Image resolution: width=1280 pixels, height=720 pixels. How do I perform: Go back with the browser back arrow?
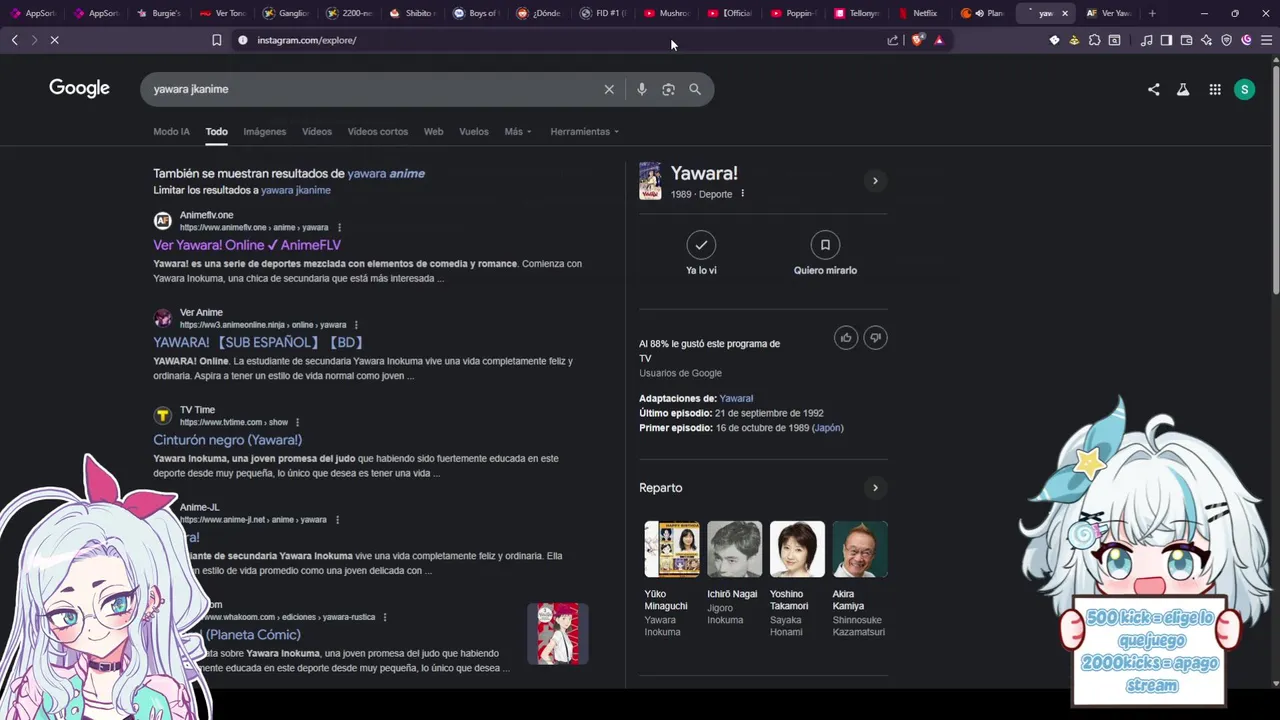[x=15, y=40]
